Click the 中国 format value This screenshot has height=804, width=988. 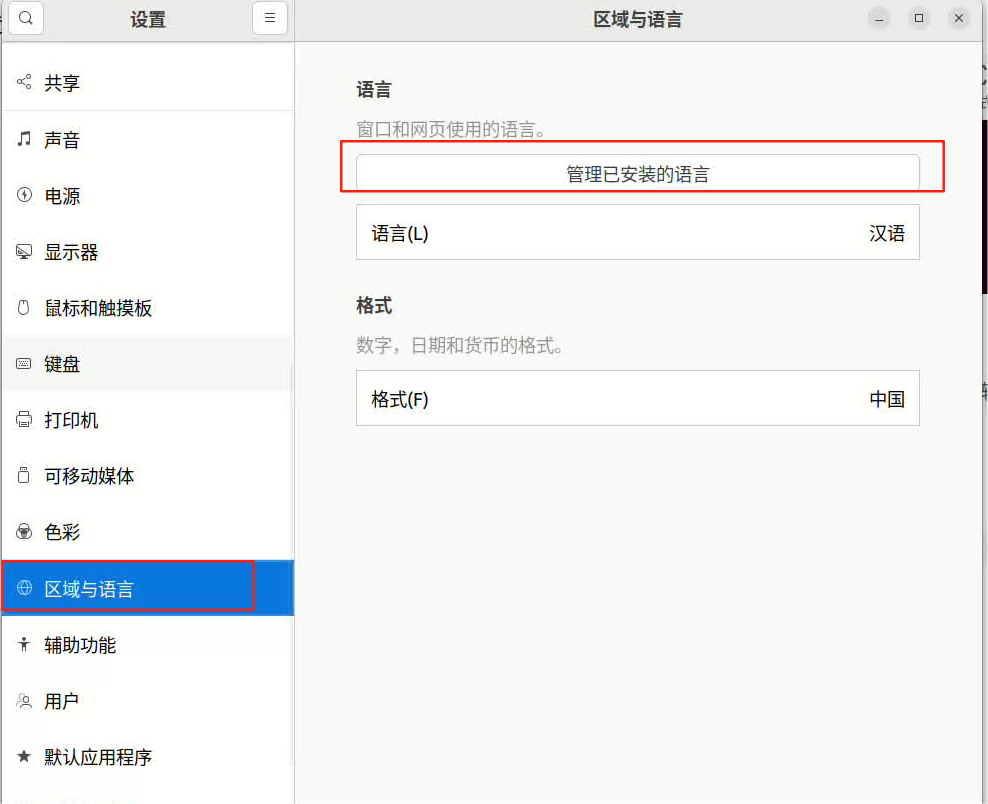887,399
